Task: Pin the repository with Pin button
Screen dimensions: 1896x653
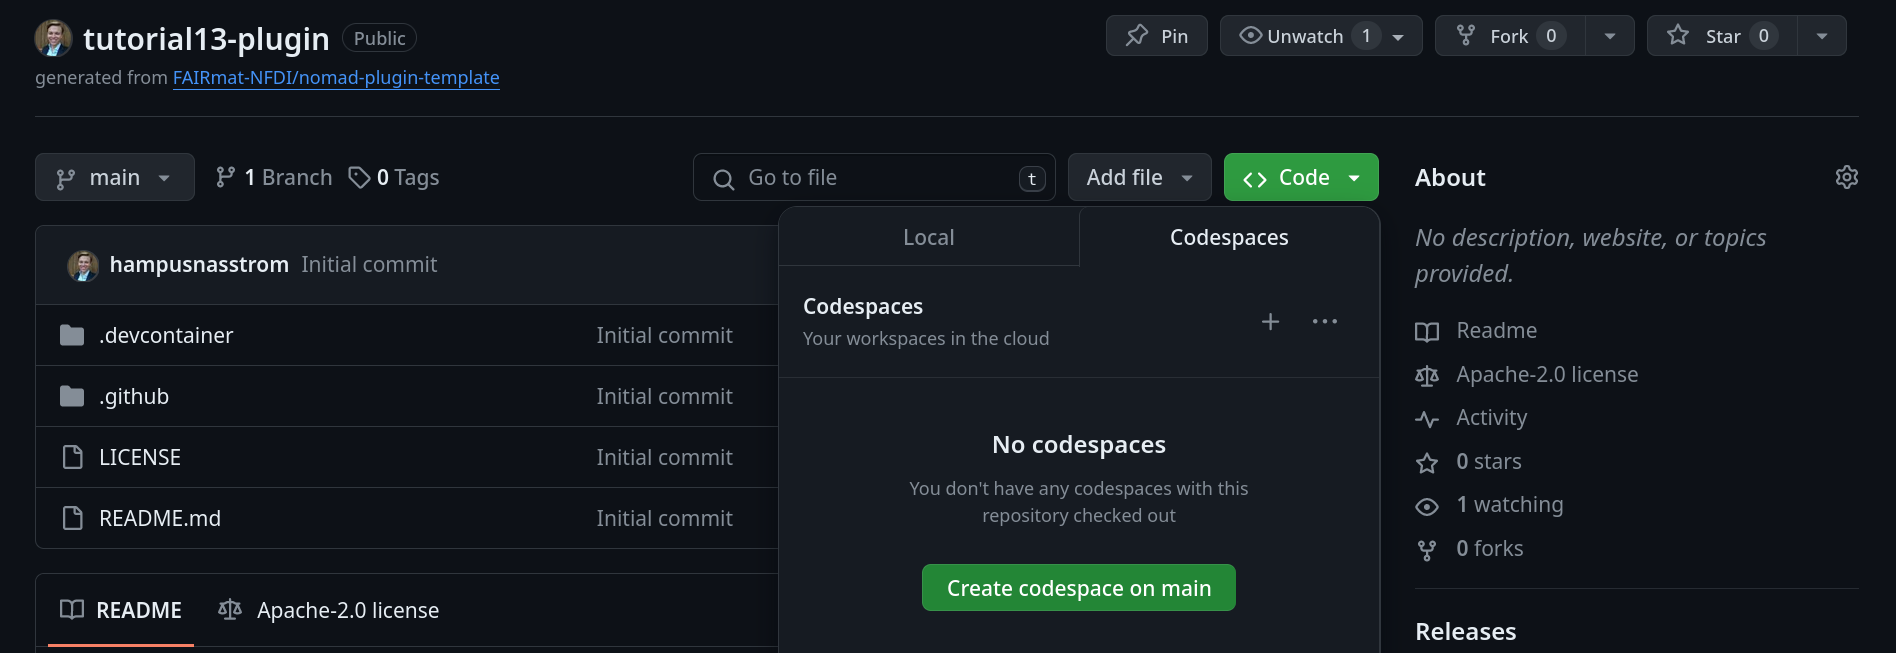Action: tap(1156, 36)
